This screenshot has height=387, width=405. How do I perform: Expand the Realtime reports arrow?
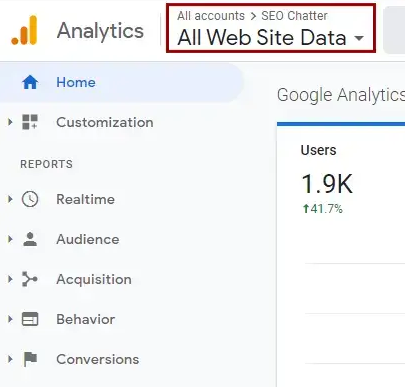point(10,199)
